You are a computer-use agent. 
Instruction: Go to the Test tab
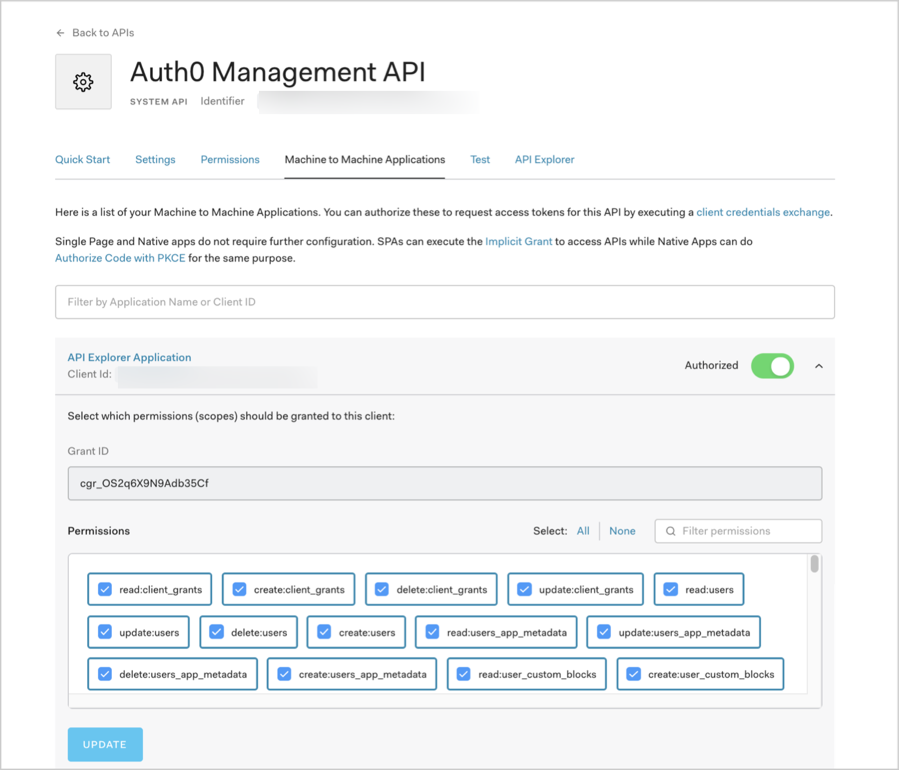click(x=480, y=159)
